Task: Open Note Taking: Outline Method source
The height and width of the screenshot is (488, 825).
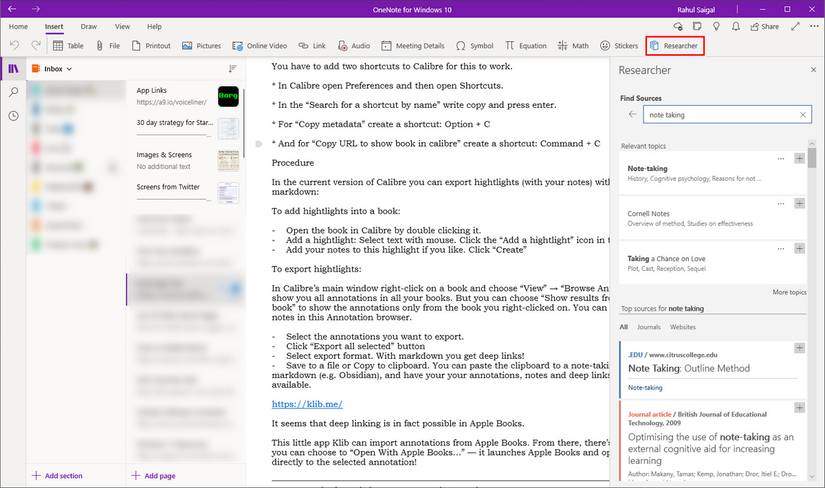Action: pyautogui.click(x=689, y=369)
